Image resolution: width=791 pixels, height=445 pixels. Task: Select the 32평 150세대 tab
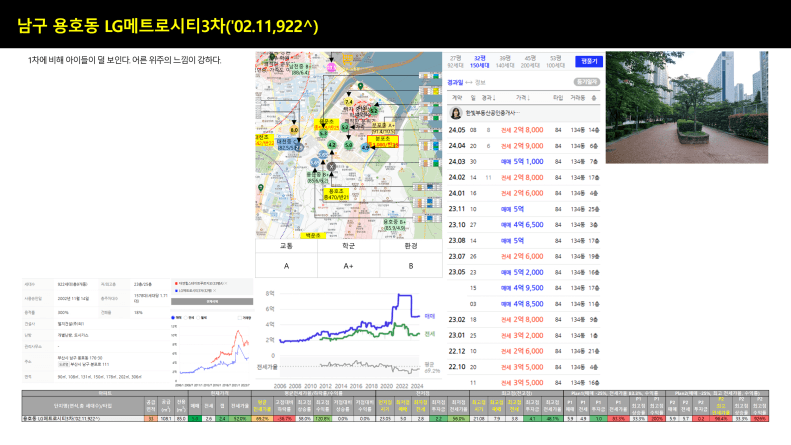pos(479,62)
